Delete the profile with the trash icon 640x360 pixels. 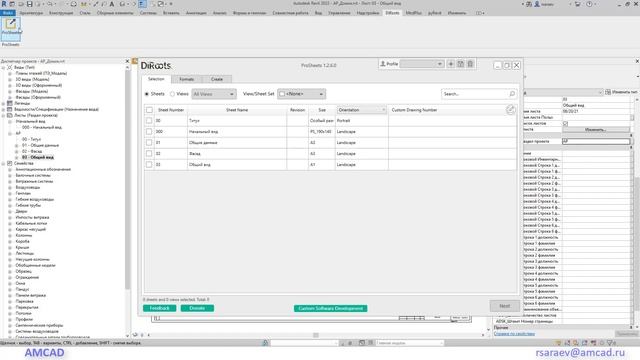(470, 64)
